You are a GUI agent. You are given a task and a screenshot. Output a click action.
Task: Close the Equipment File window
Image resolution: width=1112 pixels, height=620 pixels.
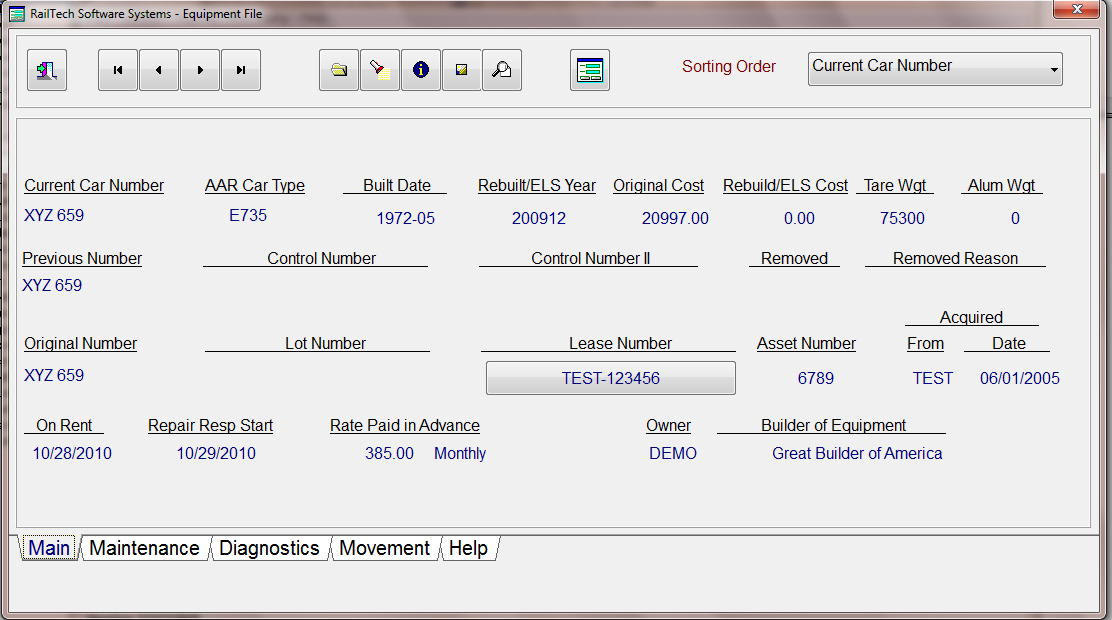click(x=1077, y=9)
